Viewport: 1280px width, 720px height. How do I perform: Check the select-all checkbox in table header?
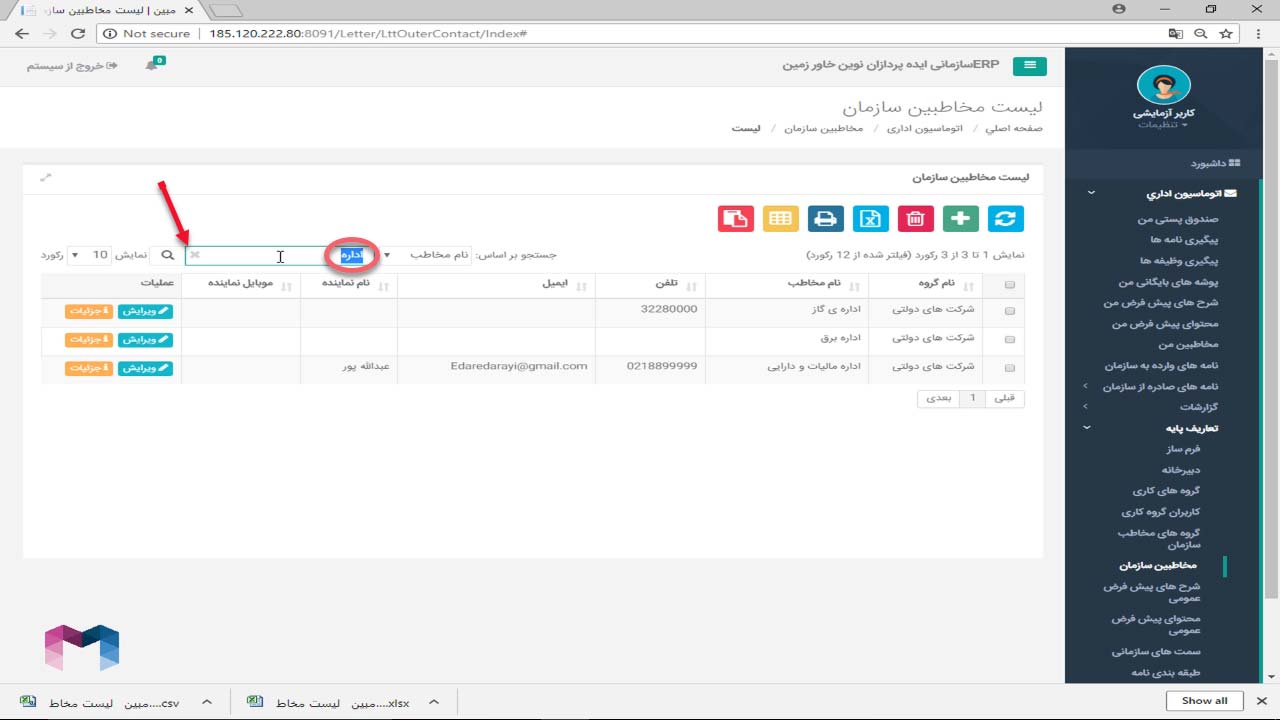[1009, 285]
